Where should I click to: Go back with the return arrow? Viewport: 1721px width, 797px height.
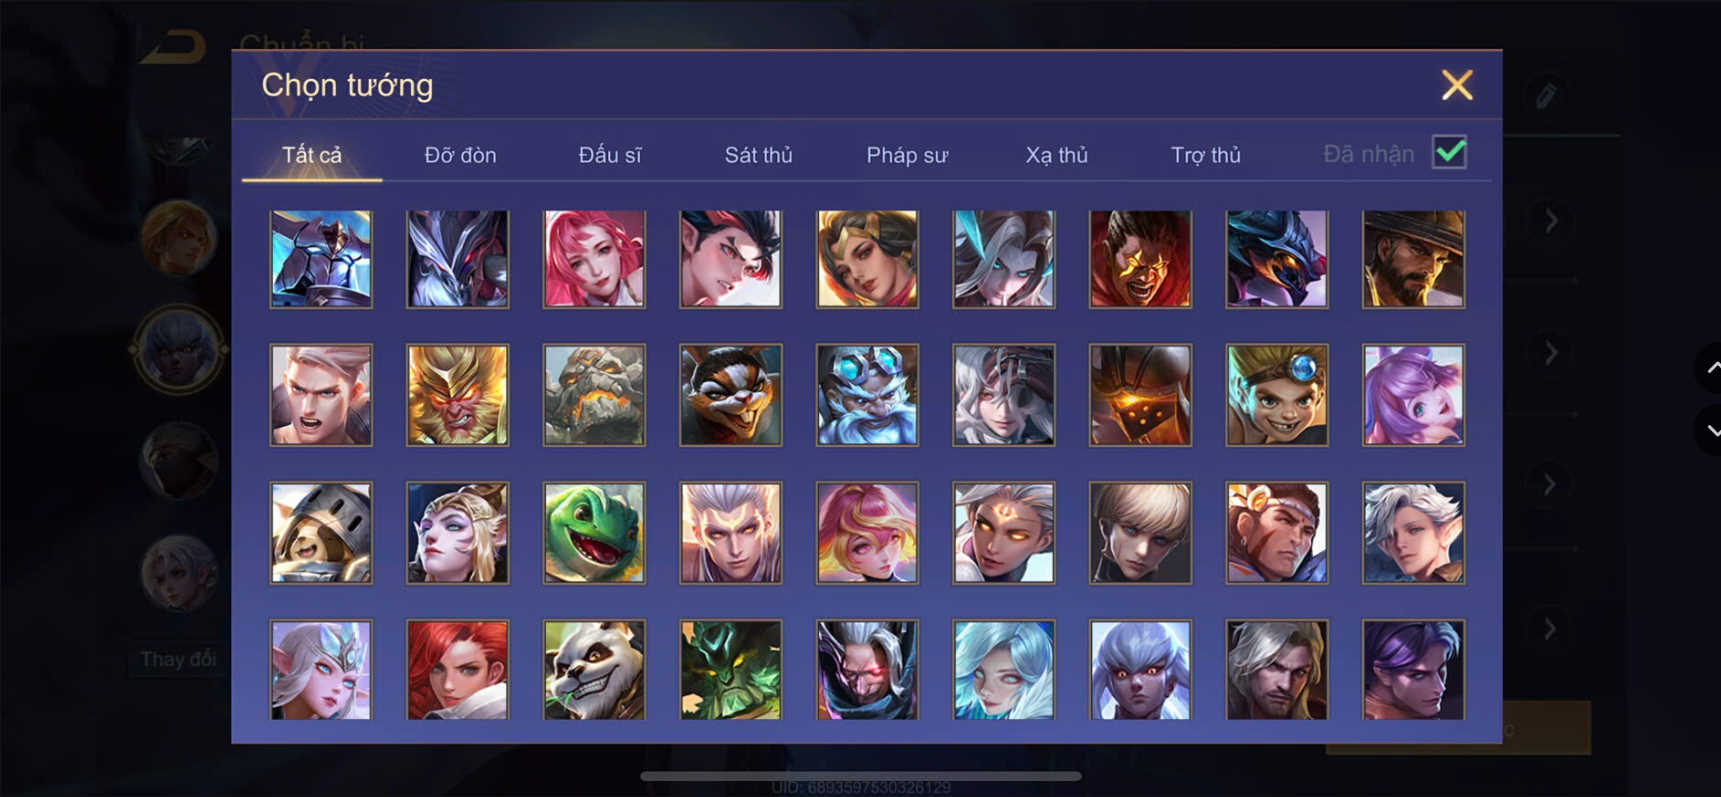click(174, 47)
